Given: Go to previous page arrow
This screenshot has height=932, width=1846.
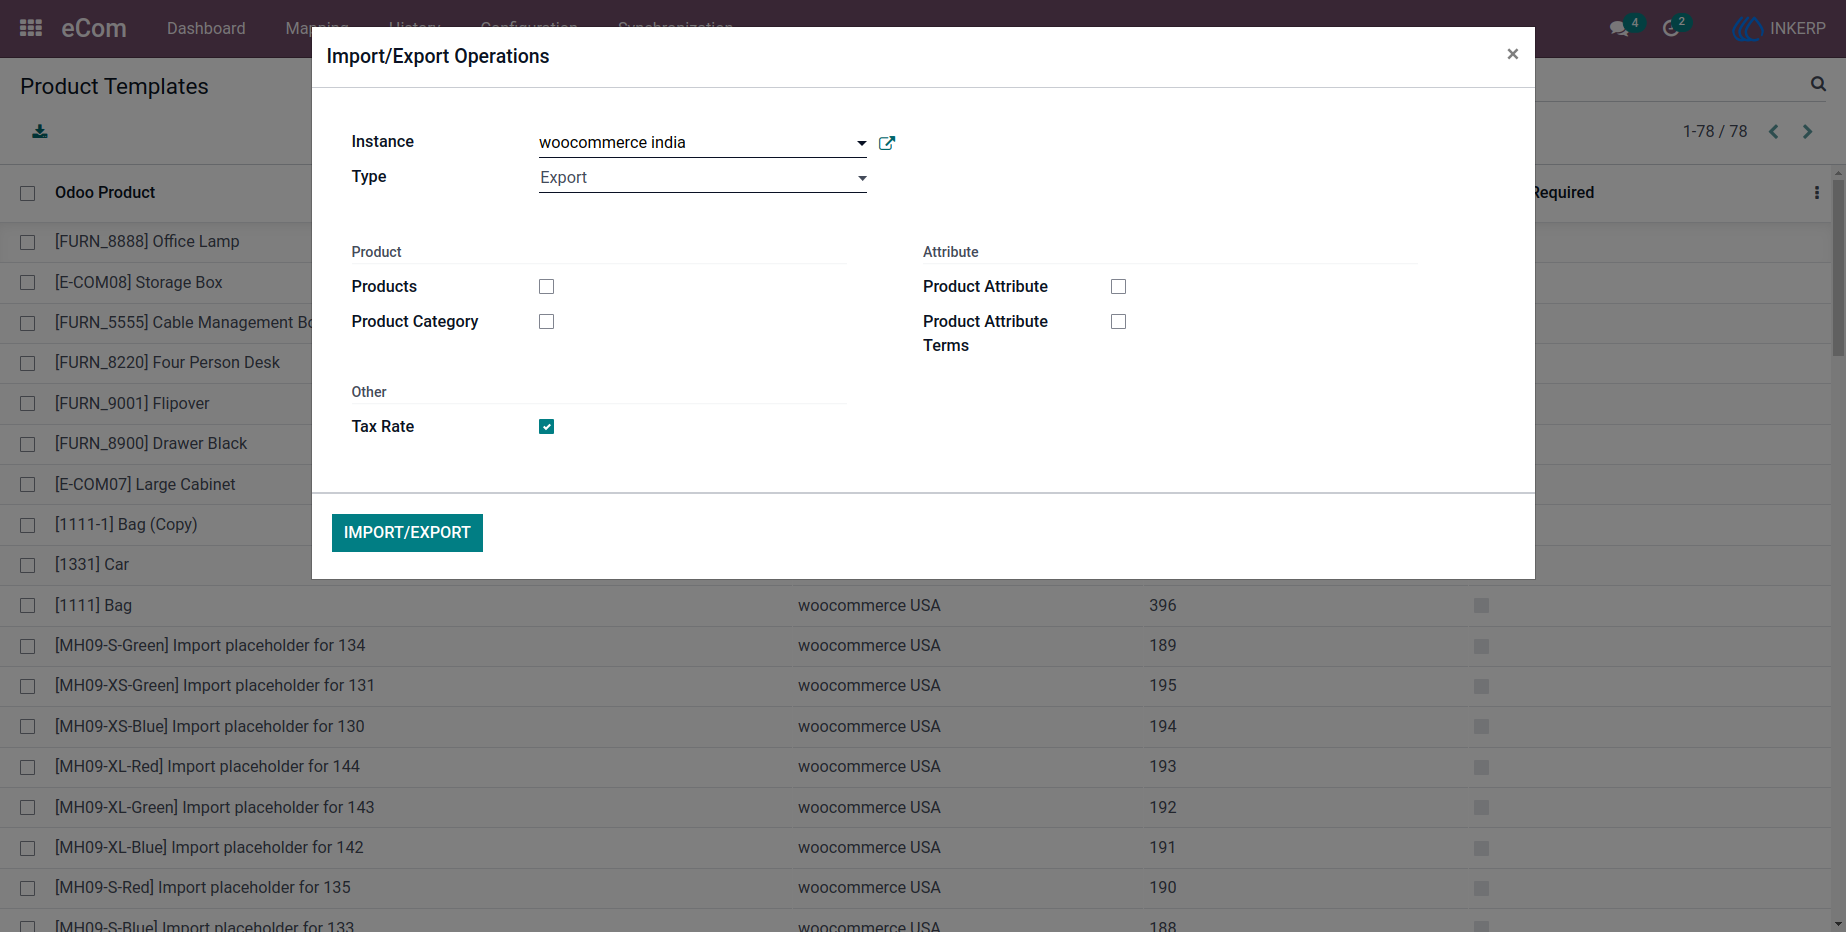Looking at the screenshot, I should [x=1774, y=131].
